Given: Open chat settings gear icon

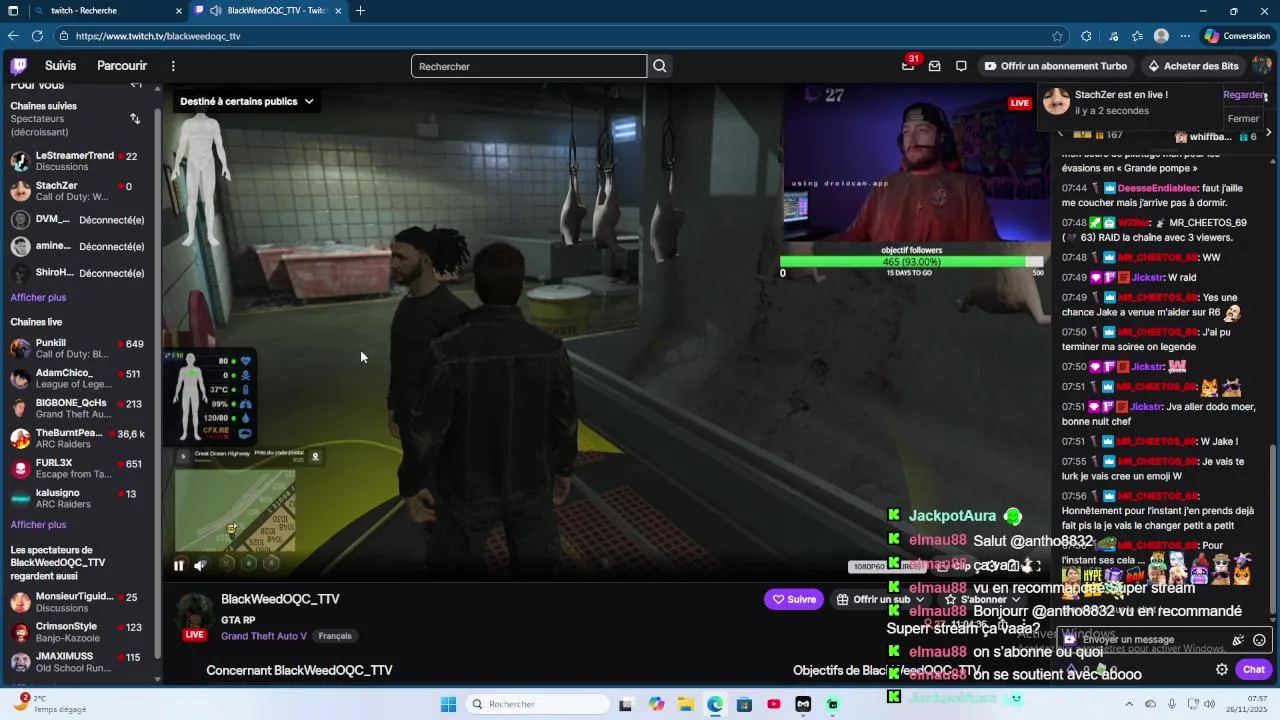Looking at the screenshot, I should coord(1221,670).
